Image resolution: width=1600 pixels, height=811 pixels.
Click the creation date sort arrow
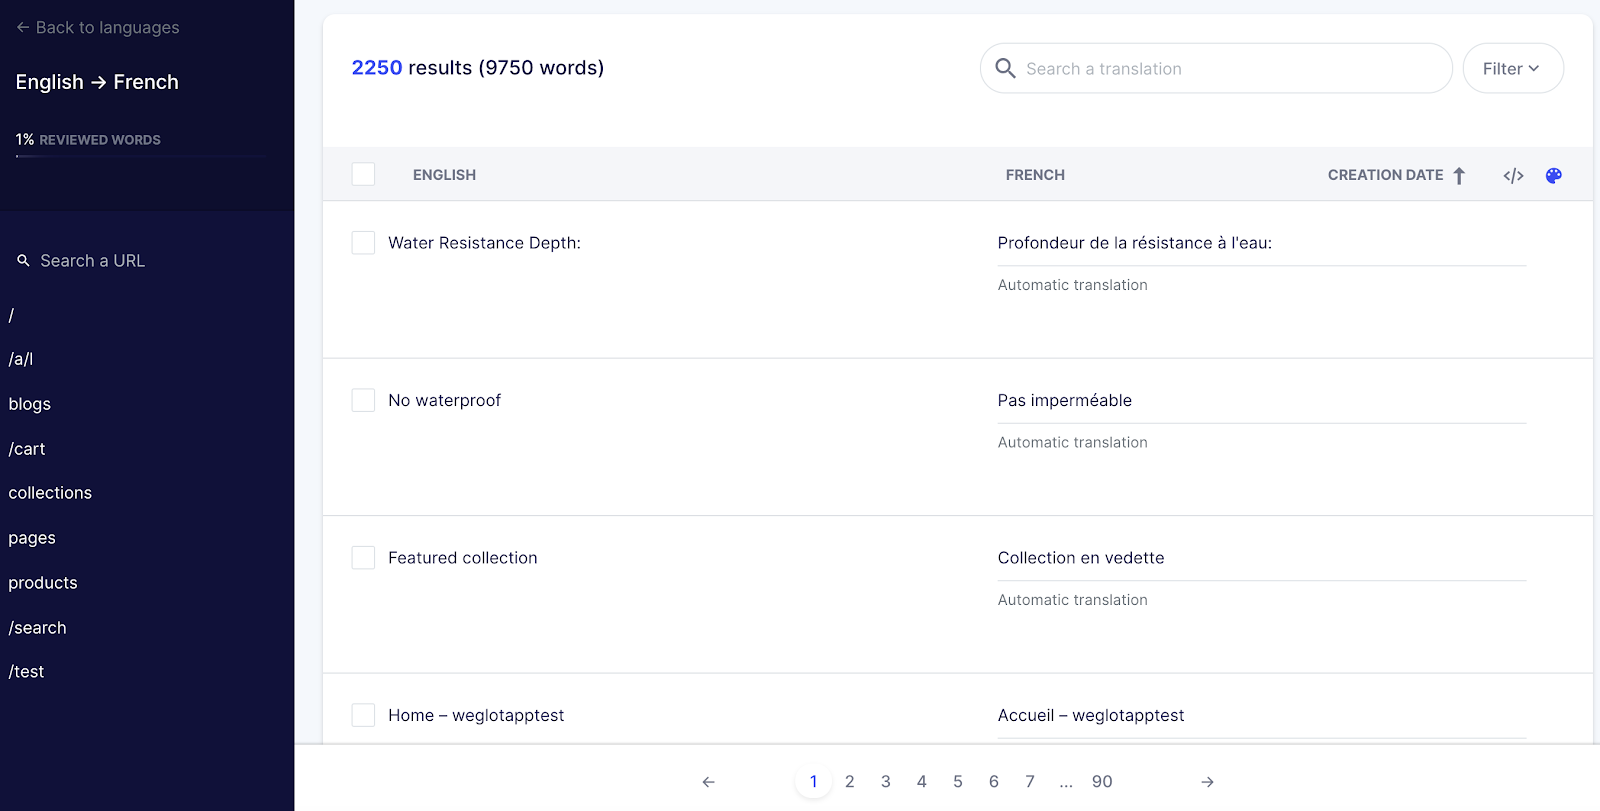1459,176
